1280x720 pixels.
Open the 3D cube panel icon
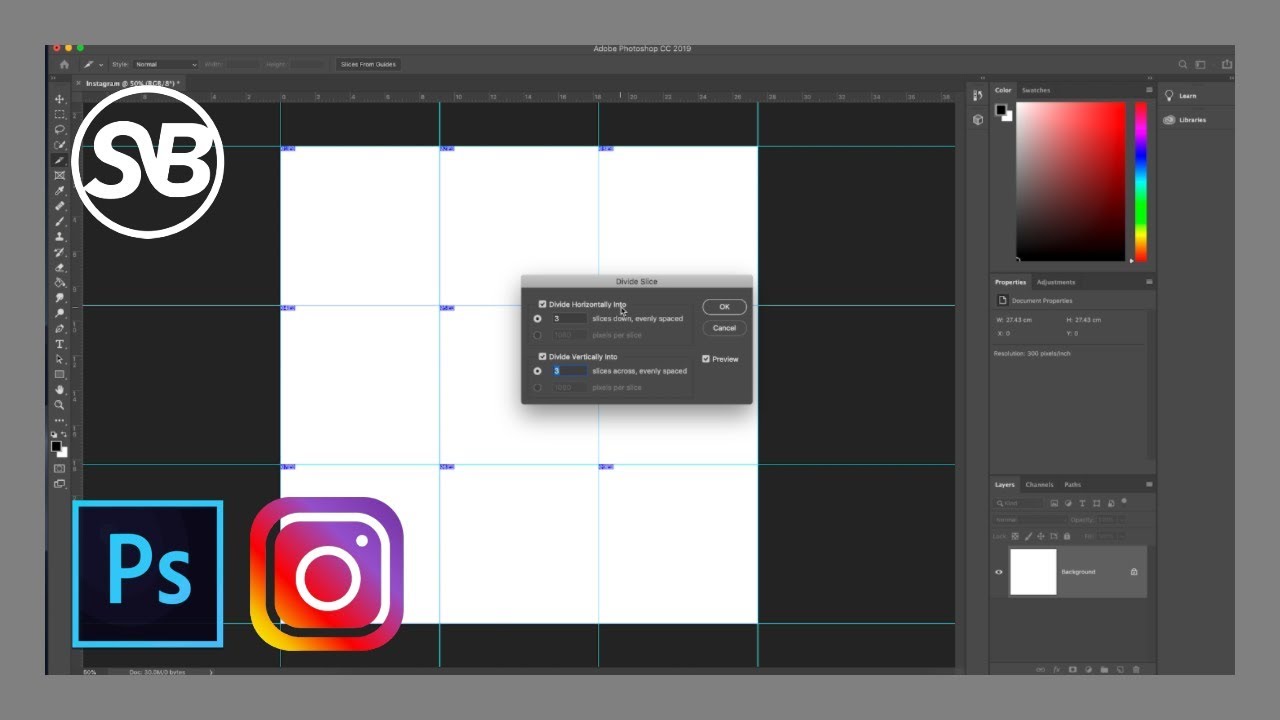coord(978,119)
